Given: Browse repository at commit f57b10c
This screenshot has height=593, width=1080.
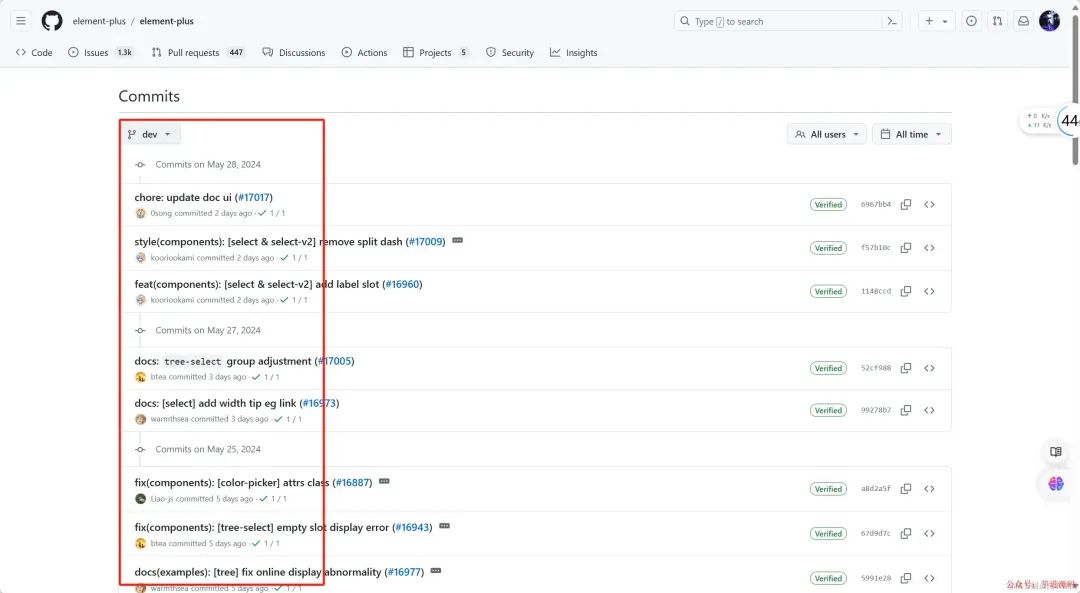Looking at the screenshot, I should (929, 248).
